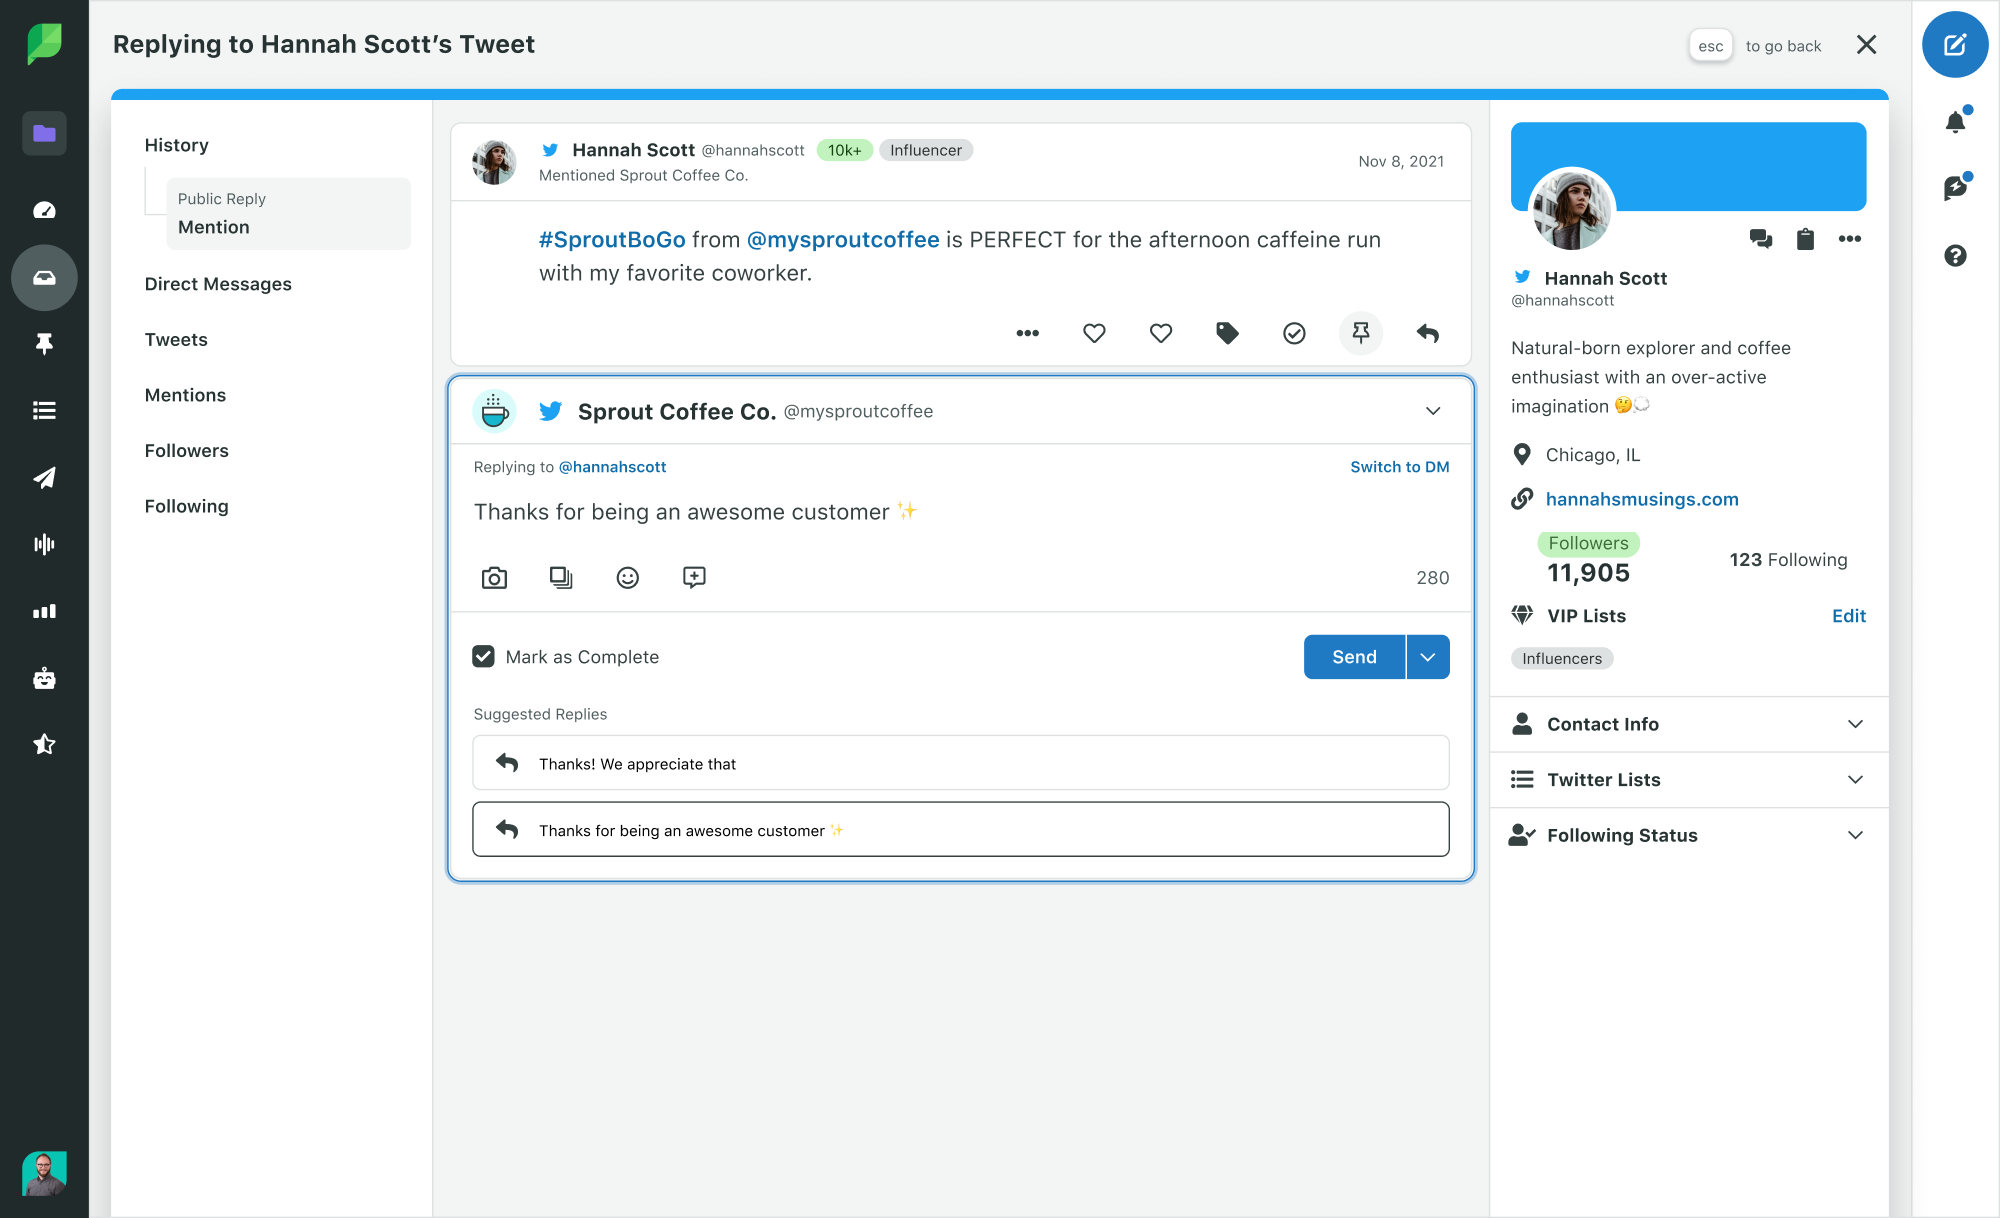Select Mentions from the sidebar menu
2000x1218 pixels.
(184, 394)
